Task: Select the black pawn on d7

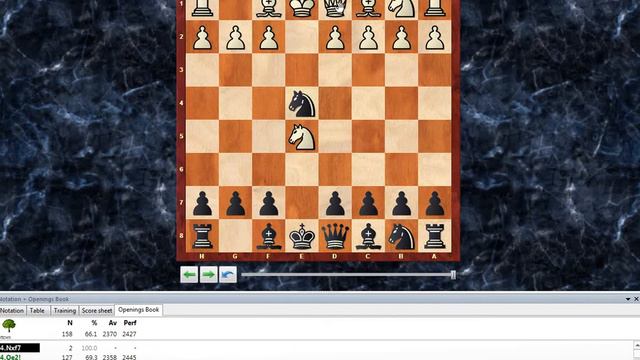Action: pos(335,203)
